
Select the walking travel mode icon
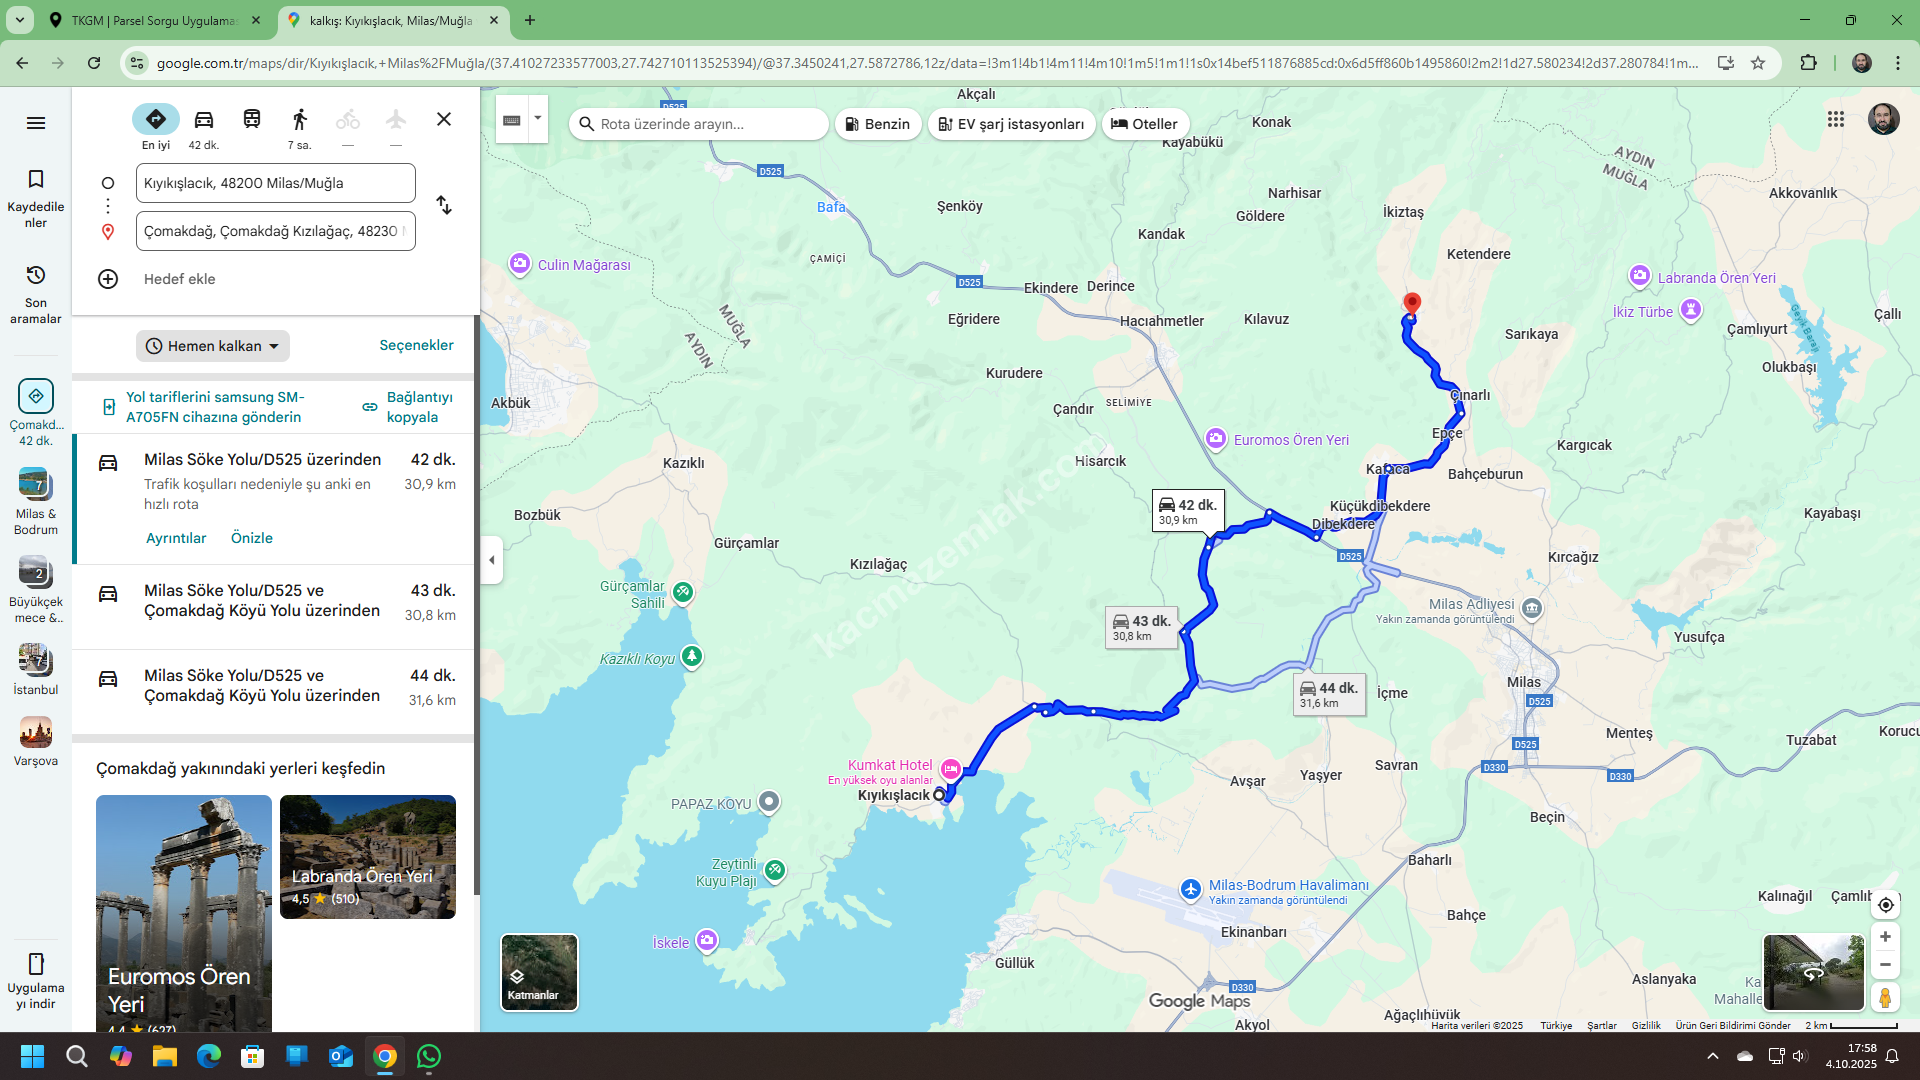point(299,120)
